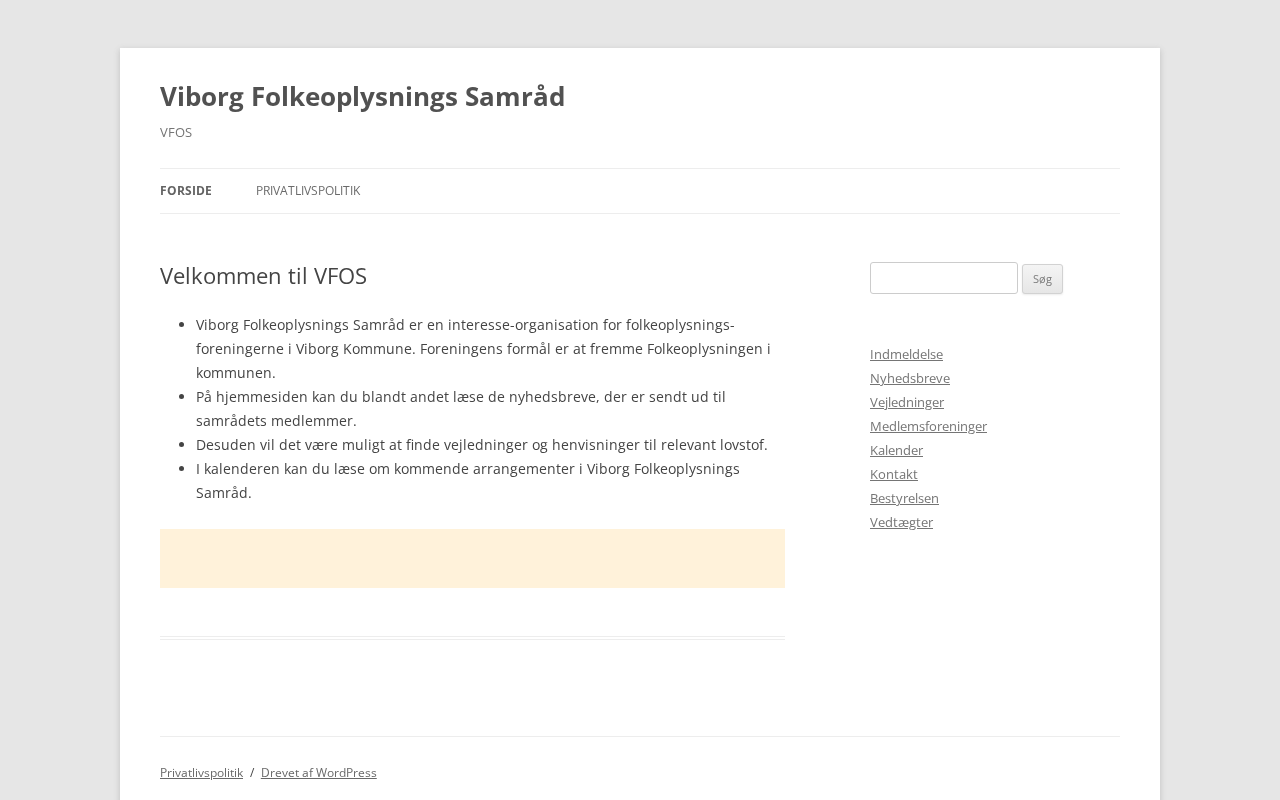Open the Indmeldelse sidebar link
Image resolution: width=1280 pixels, height=800 pixels.
point(906,355)
